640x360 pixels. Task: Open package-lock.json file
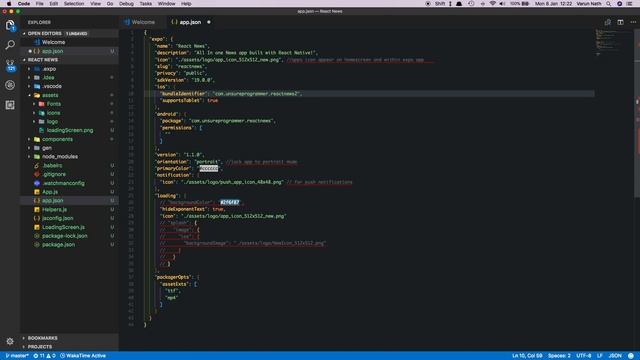69,236
